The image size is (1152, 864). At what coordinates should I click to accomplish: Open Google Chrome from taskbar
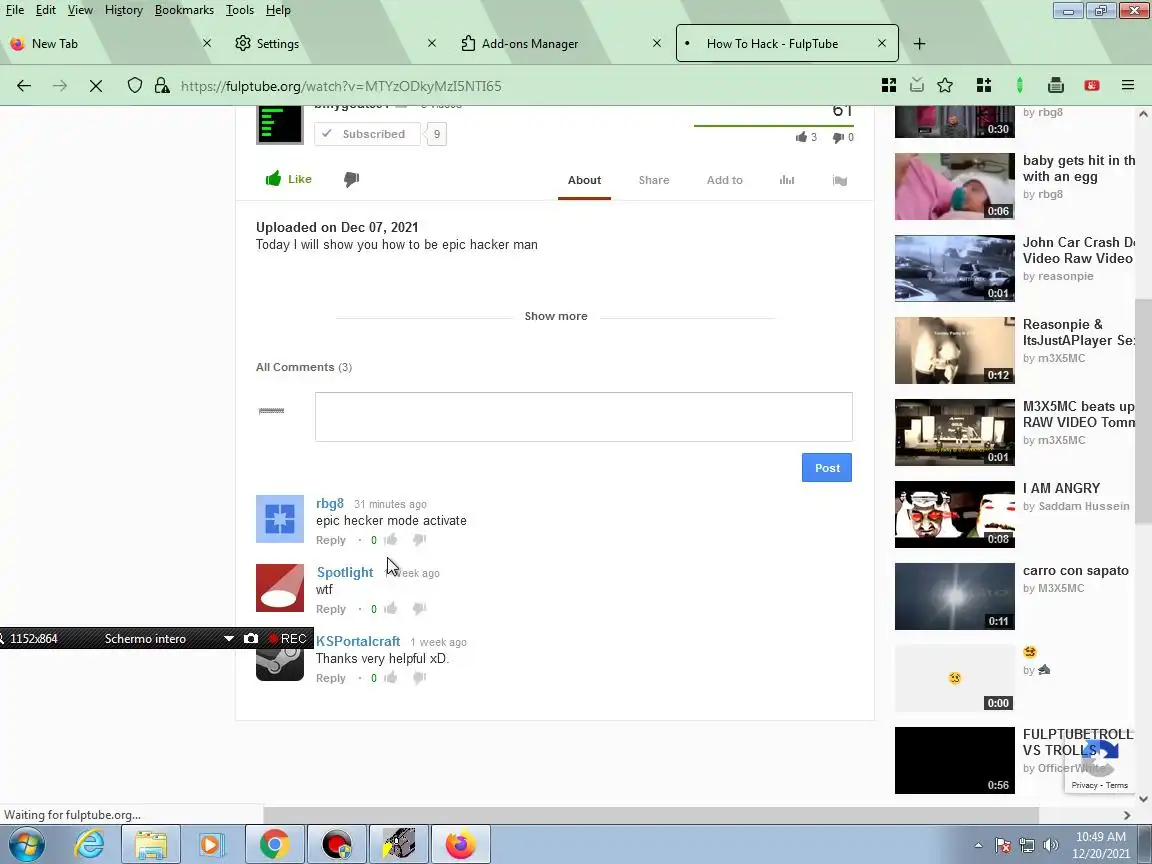click(x=274, y=844)
